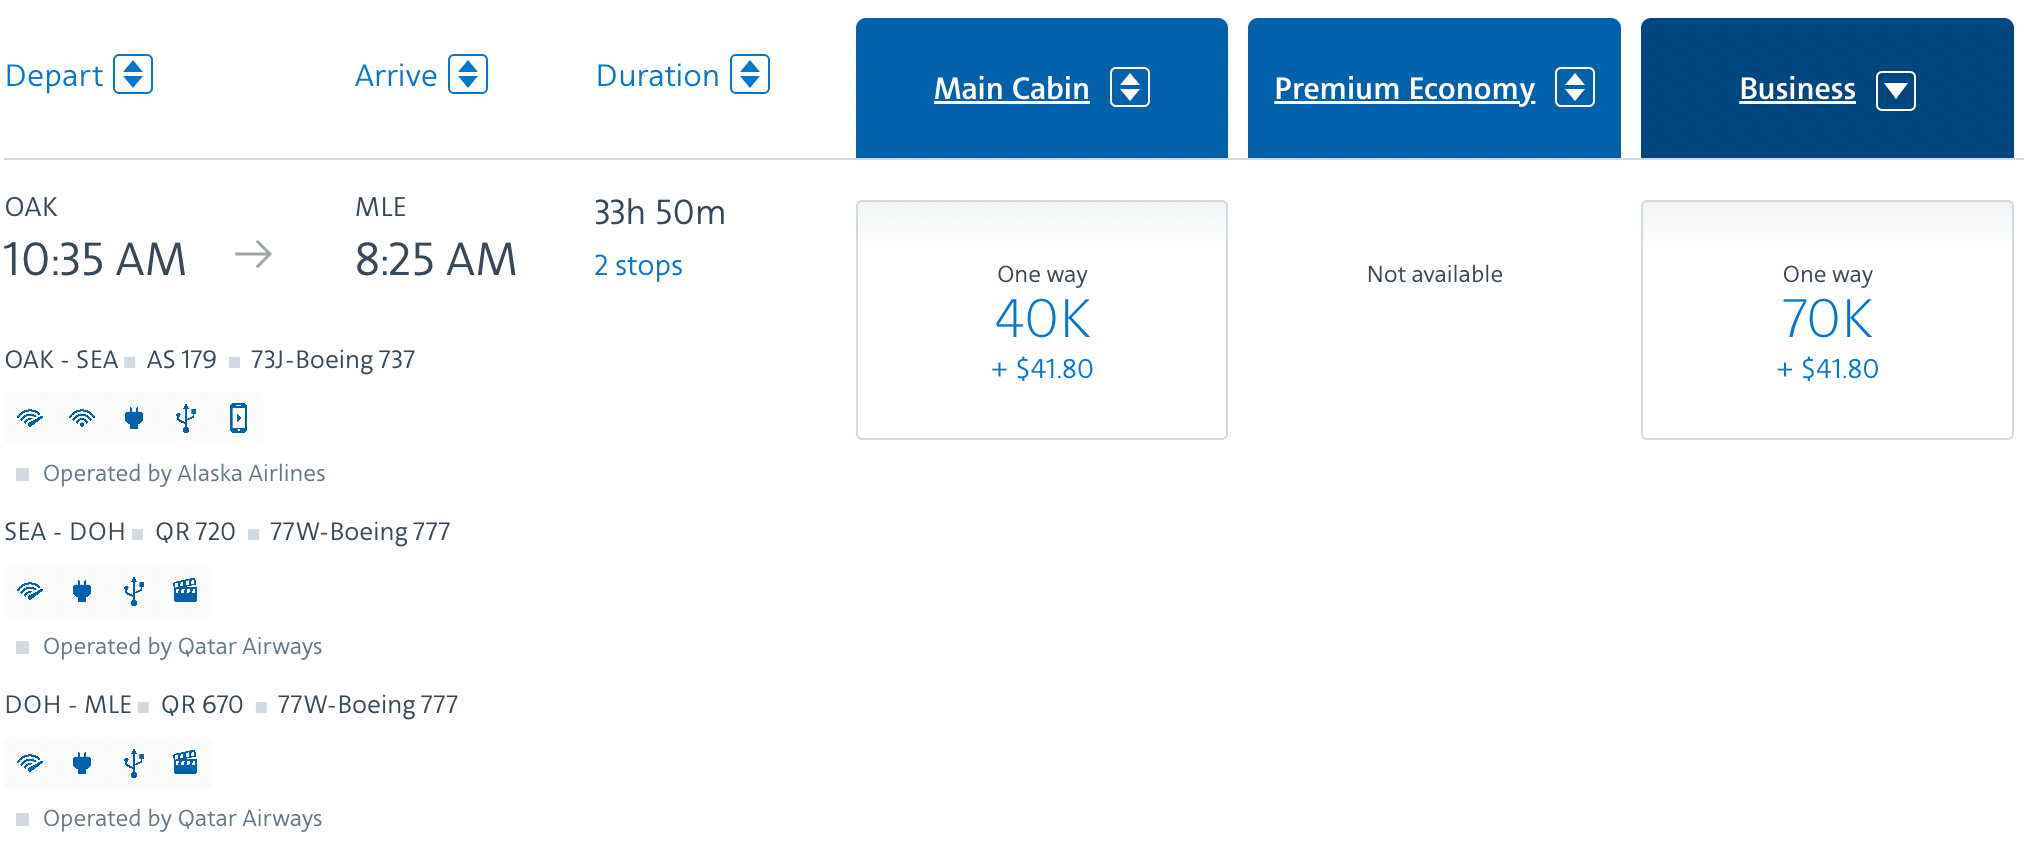Click the second Wi-Fi icon on OAK-SEA segment
The height and width of the screenshot is (856, 2024).
click(82, 418)
